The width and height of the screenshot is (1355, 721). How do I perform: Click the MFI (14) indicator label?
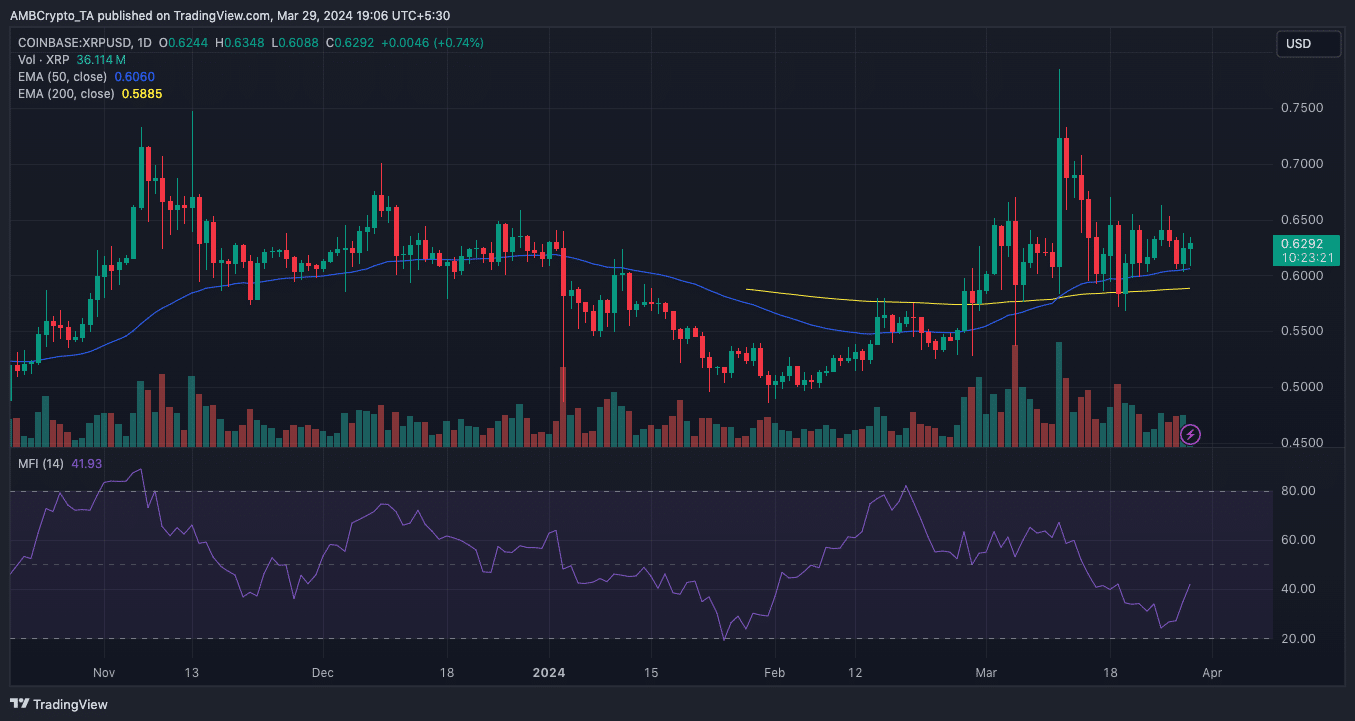click(x=43, y=464)
